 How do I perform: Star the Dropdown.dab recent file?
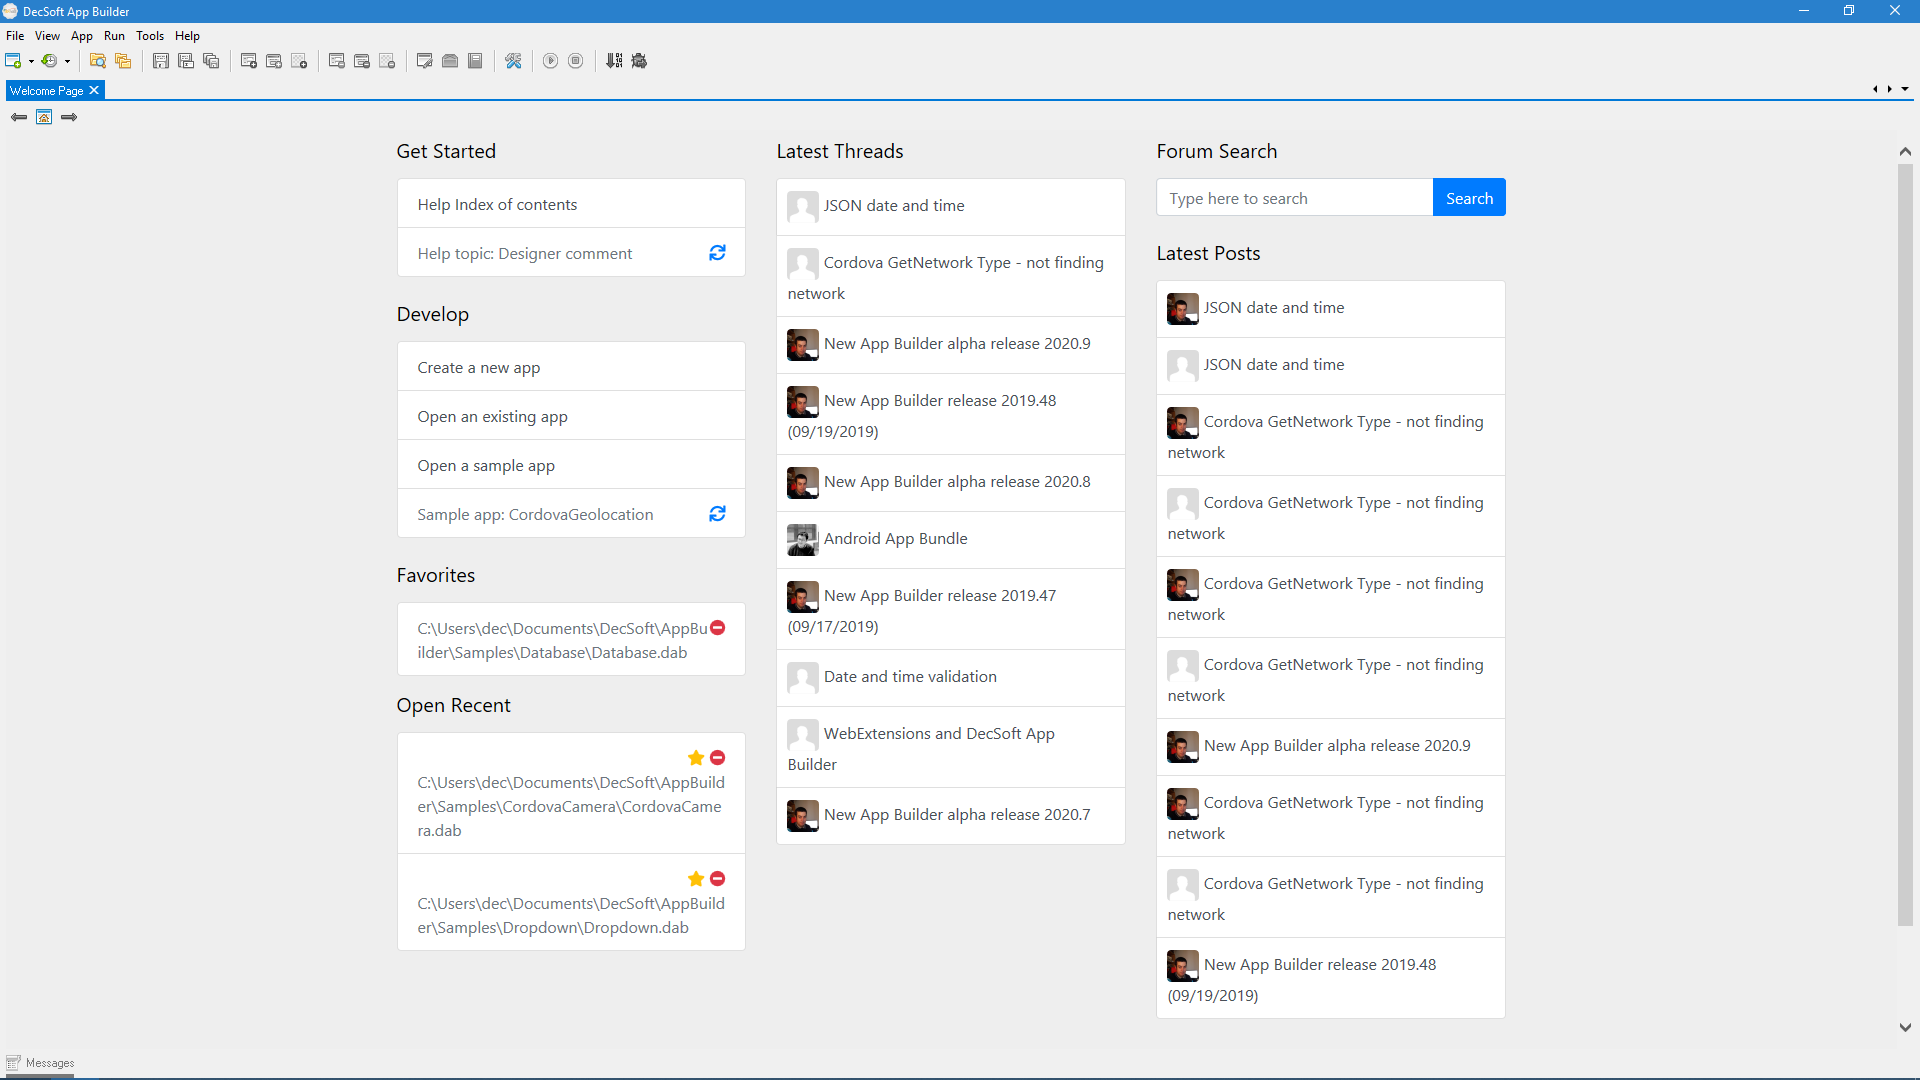696,879
